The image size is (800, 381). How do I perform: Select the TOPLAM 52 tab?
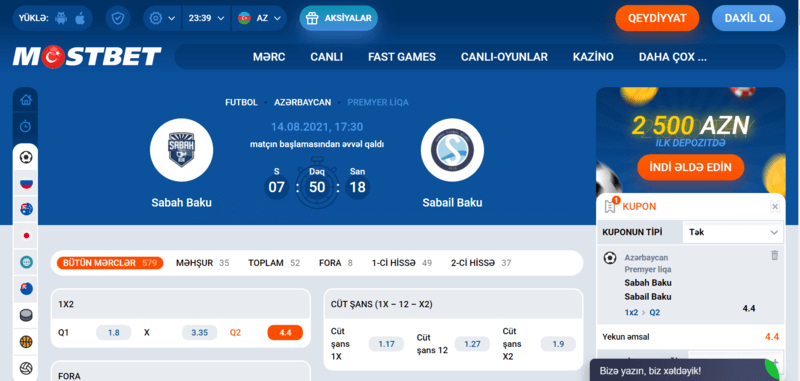coord(274,263)
